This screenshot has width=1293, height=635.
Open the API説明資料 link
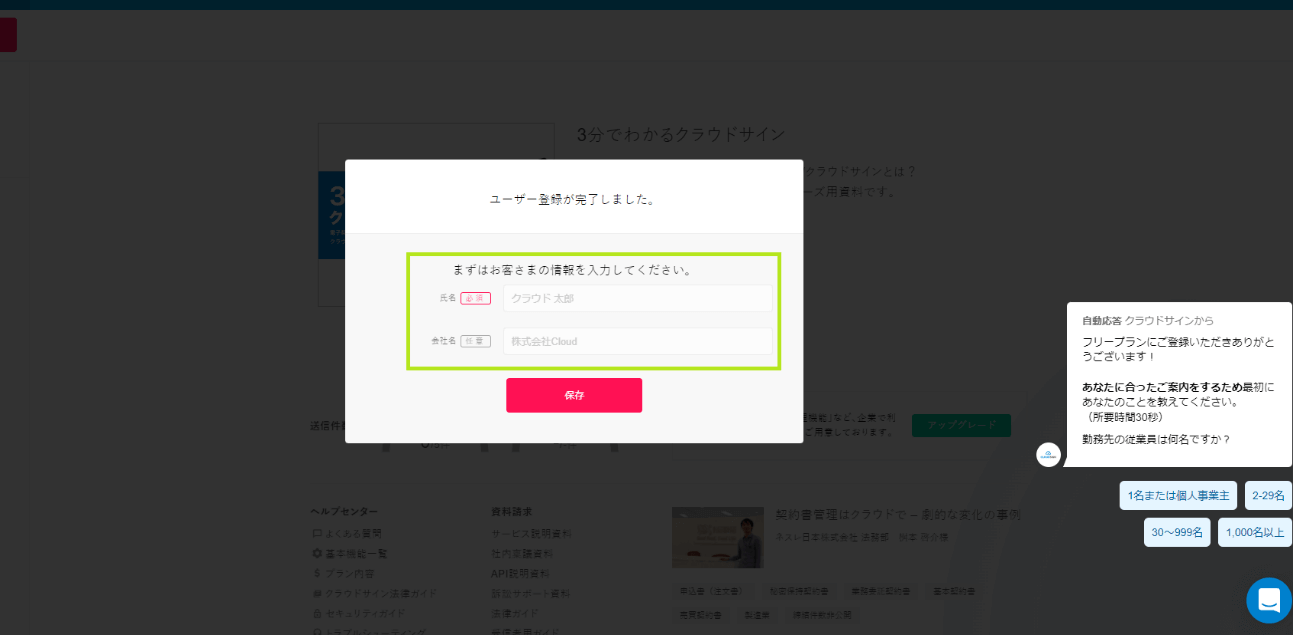point(520,573)
